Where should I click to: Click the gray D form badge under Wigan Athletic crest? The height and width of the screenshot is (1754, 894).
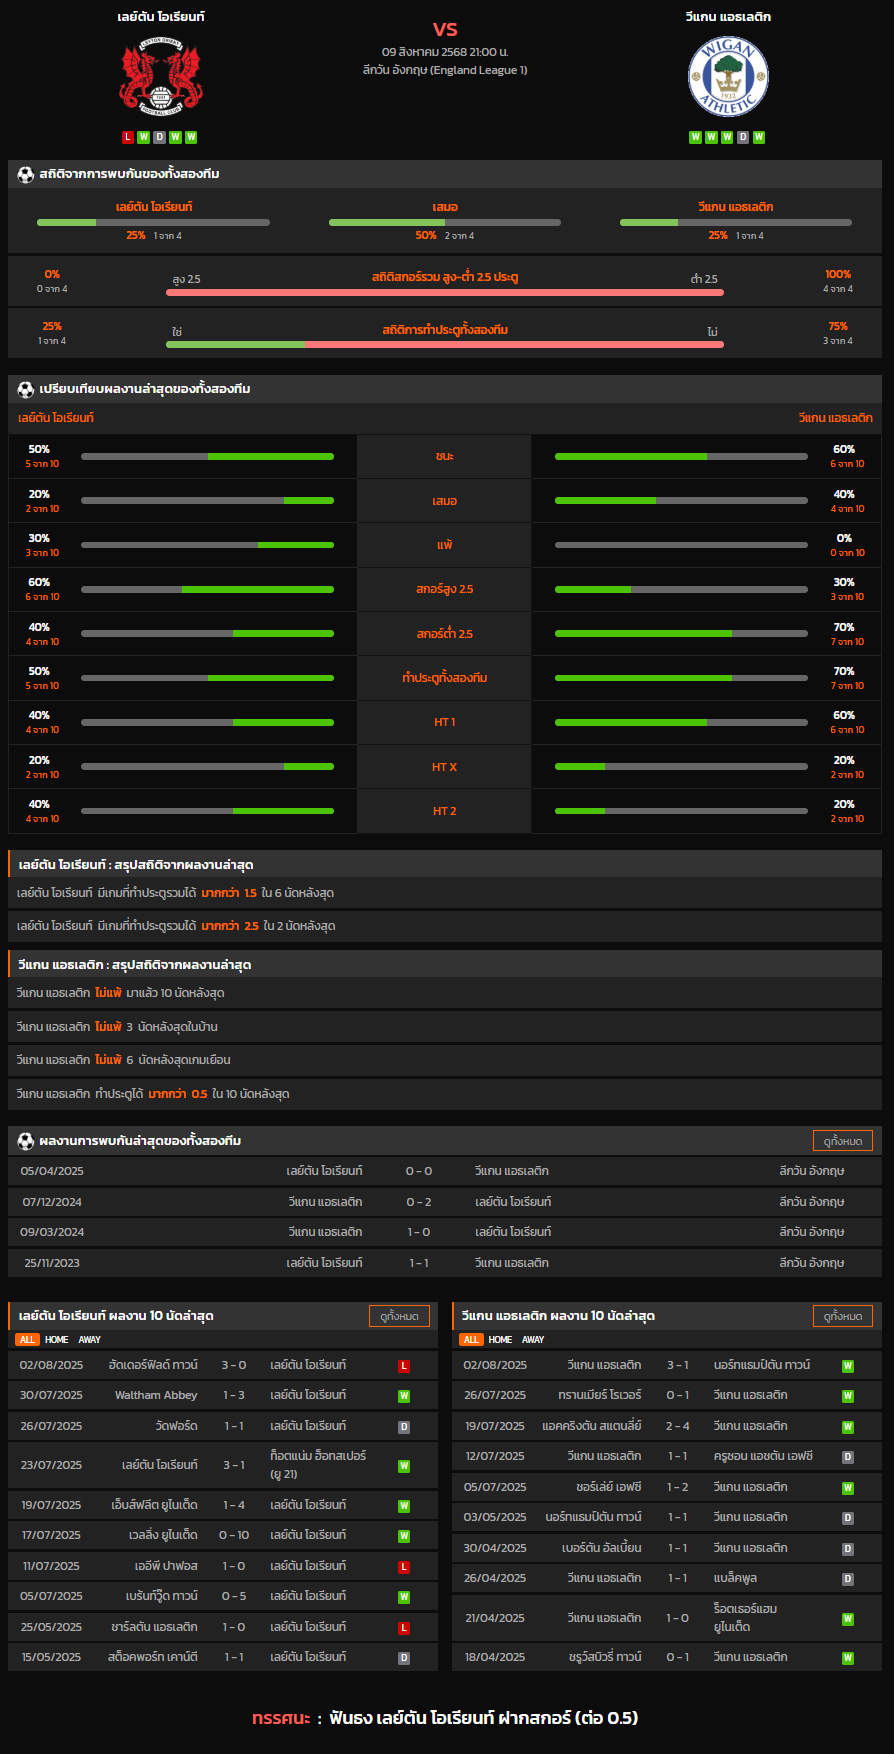coord(743,137)
